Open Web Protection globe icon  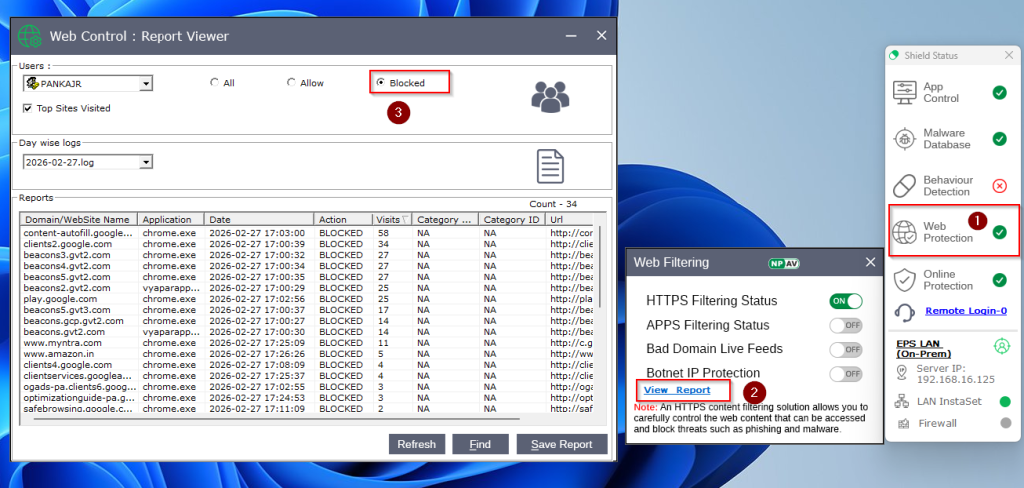[x=905, y=232]
